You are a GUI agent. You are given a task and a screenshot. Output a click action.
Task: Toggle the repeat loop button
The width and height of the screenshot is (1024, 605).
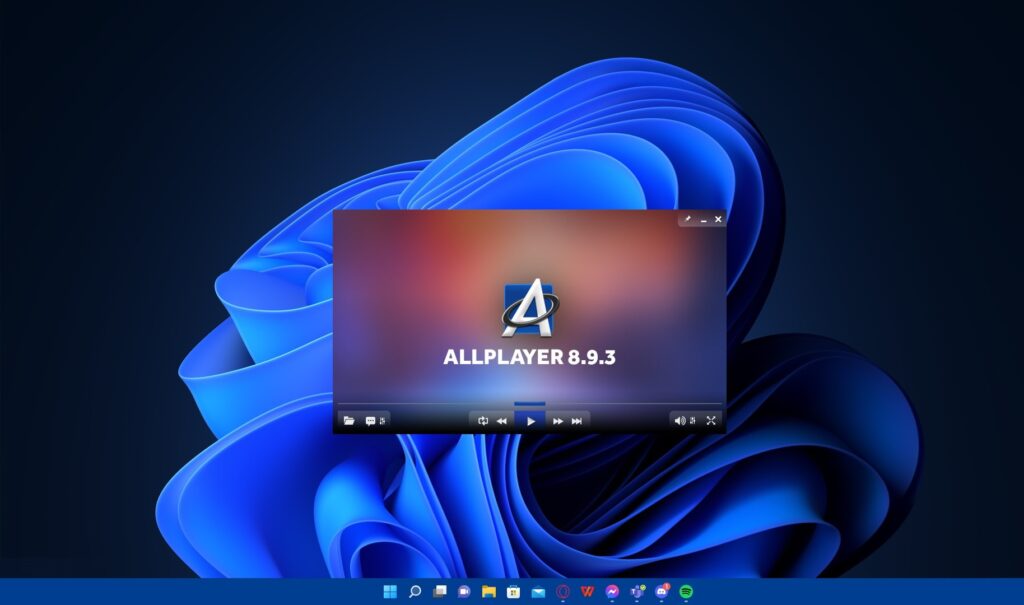coord(483,421)
